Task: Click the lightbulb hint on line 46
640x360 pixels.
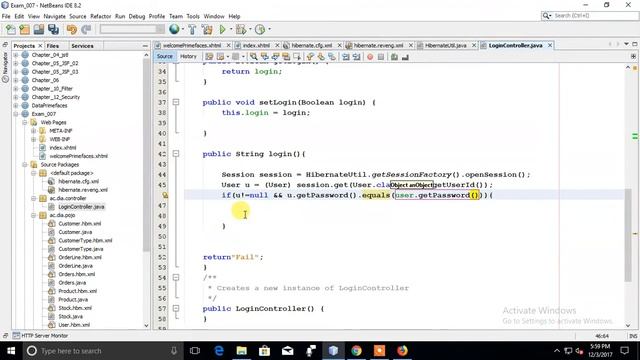Action: click(165, 195)
